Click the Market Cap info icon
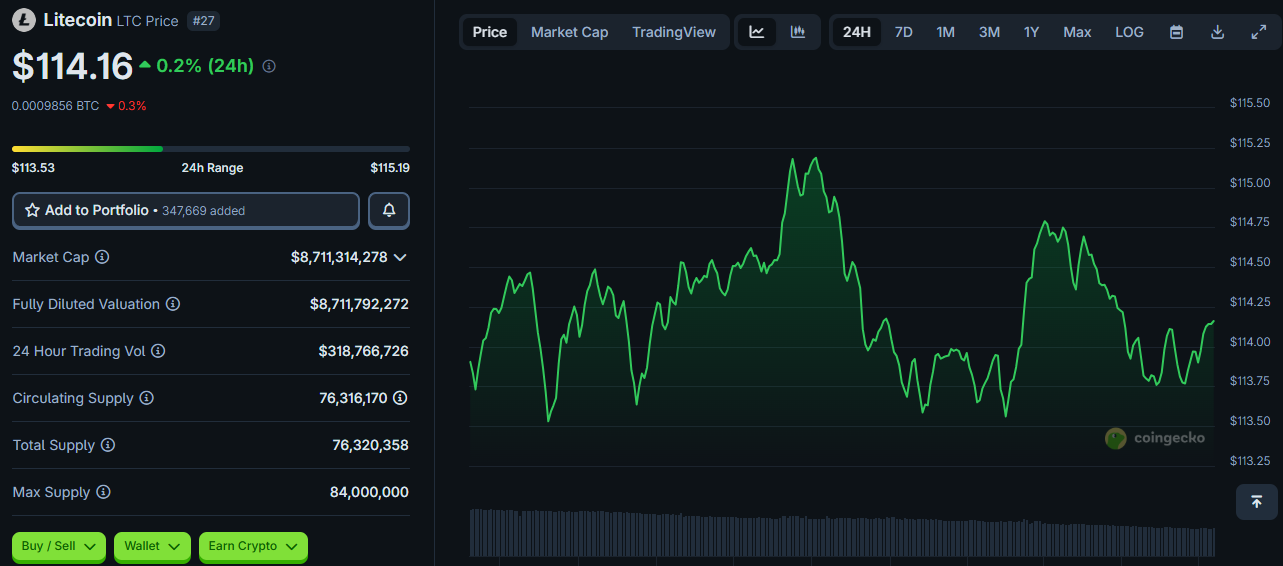Screen dimensions: 1283x566 (102, 257)
